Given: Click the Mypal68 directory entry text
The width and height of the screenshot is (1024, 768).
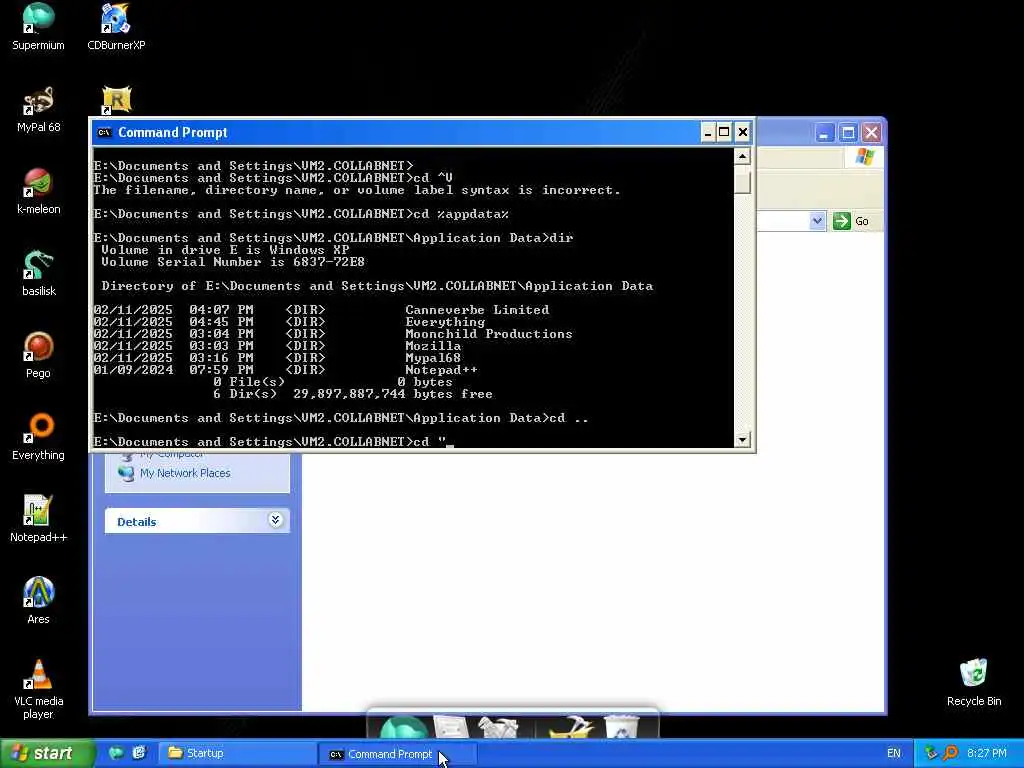Looking at the screenshot, I should click(433, 358).
